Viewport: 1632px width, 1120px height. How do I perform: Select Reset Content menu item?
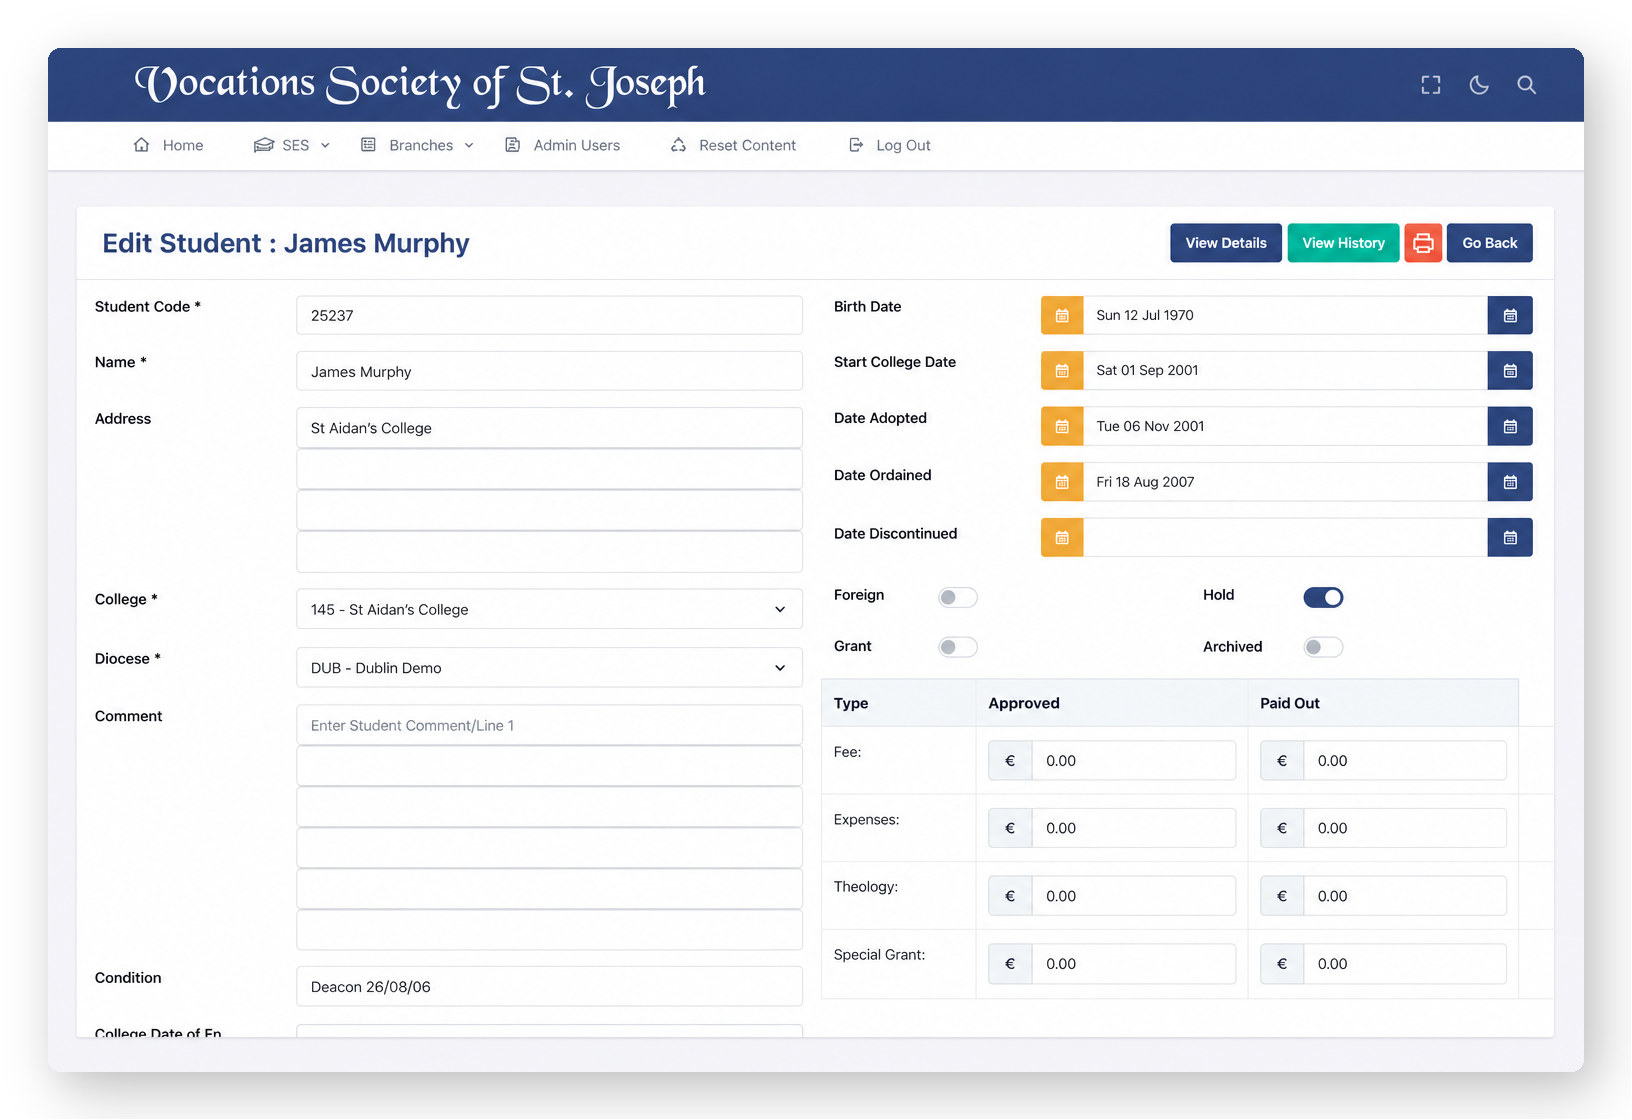click(747, 145)
